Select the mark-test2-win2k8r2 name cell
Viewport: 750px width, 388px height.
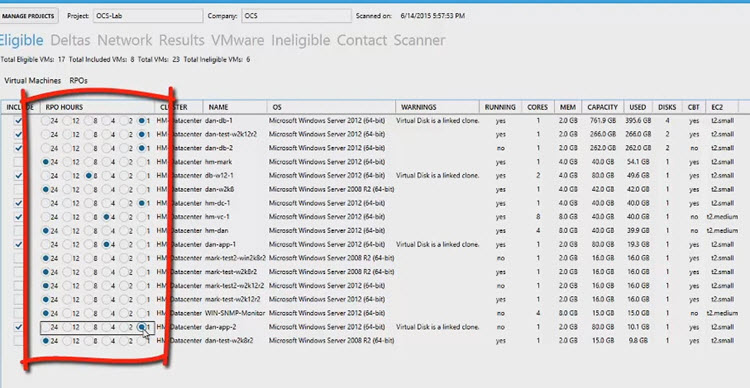pyautogui.click(x=235, y=258)
